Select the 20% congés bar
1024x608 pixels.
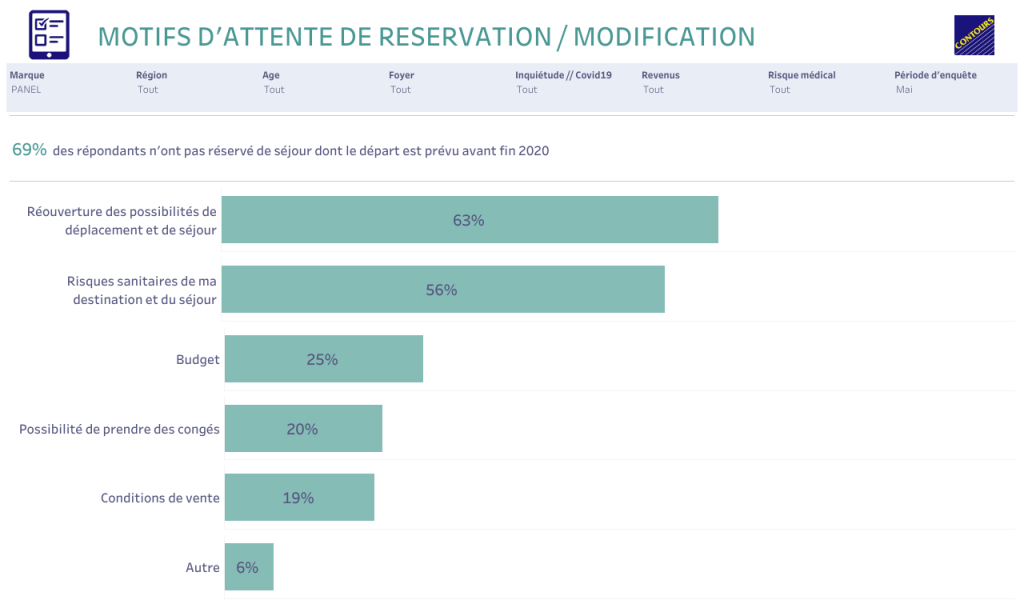click(303, 429)
